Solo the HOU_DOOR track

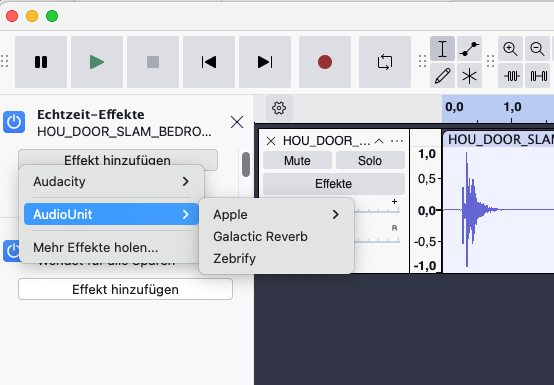370,161
